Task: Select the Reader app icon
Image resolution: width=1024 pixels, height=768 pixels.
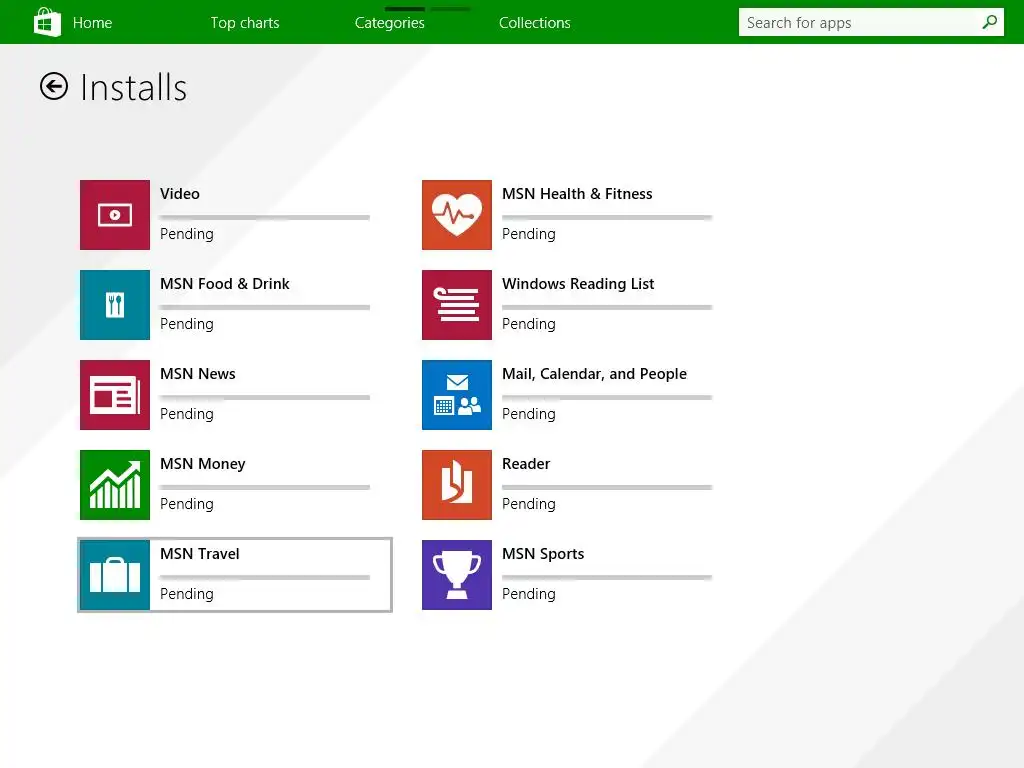Action: coord(456,485)
